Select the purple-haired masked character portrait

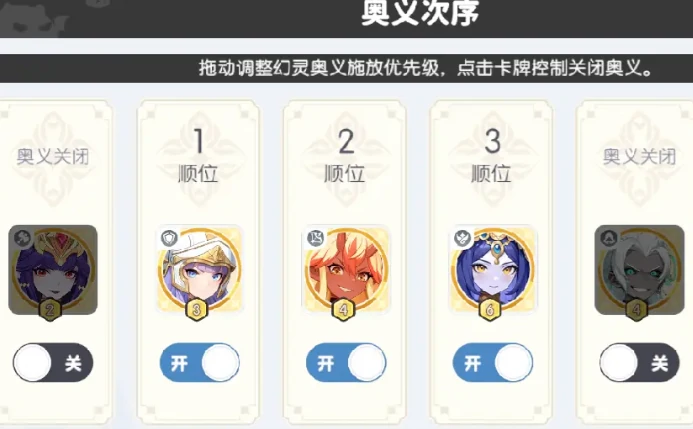53,270
